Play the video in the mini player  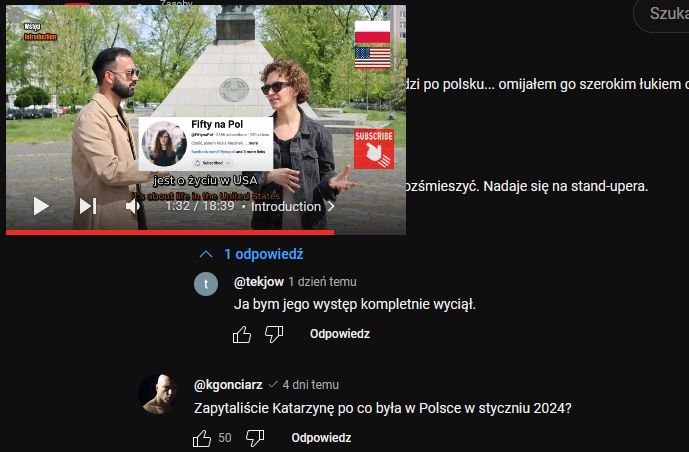pyautogui.click(x=41, y=206)
